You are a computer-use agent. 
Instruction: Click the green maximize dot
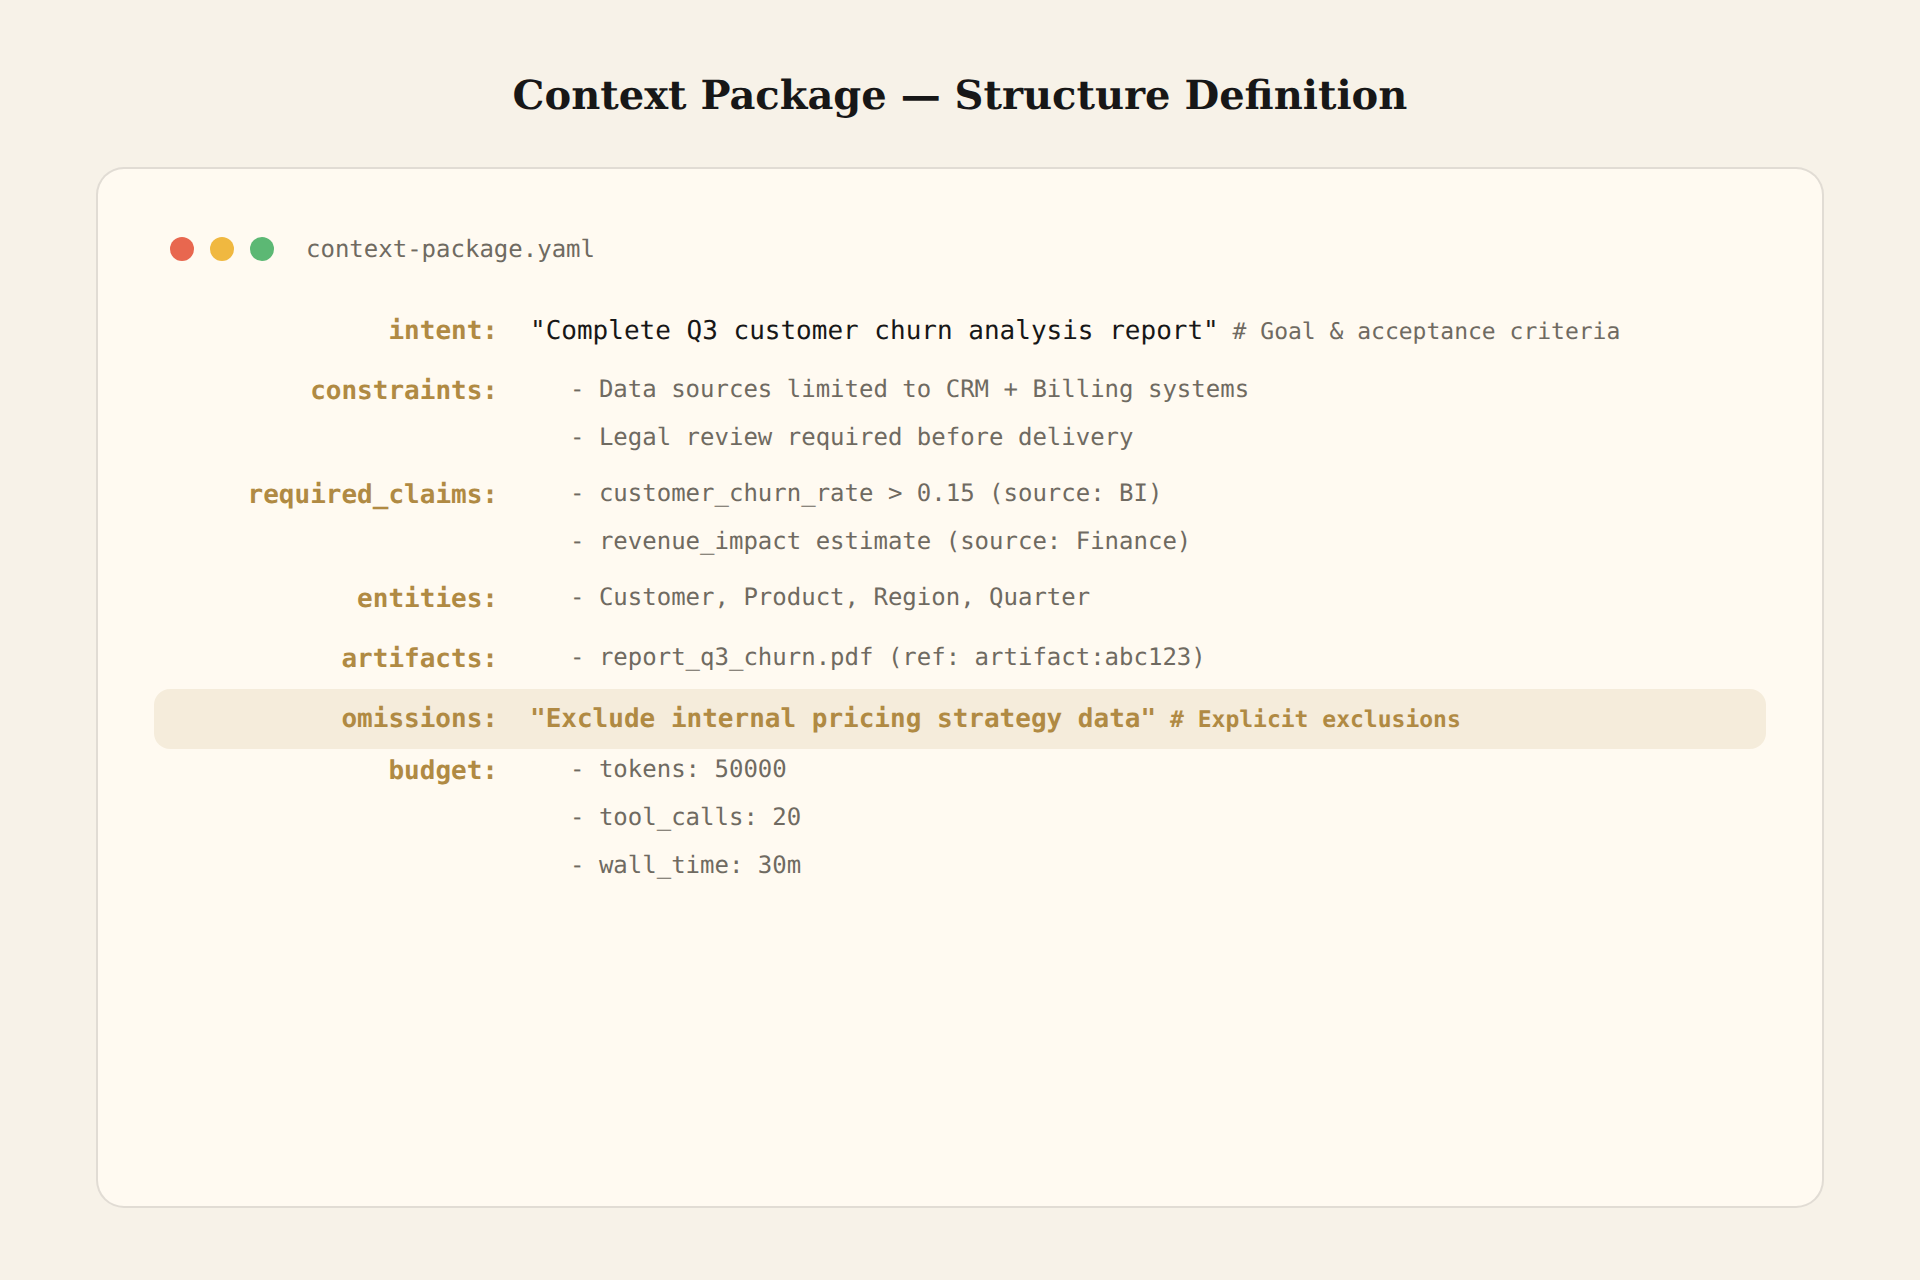tap(262, 249)
